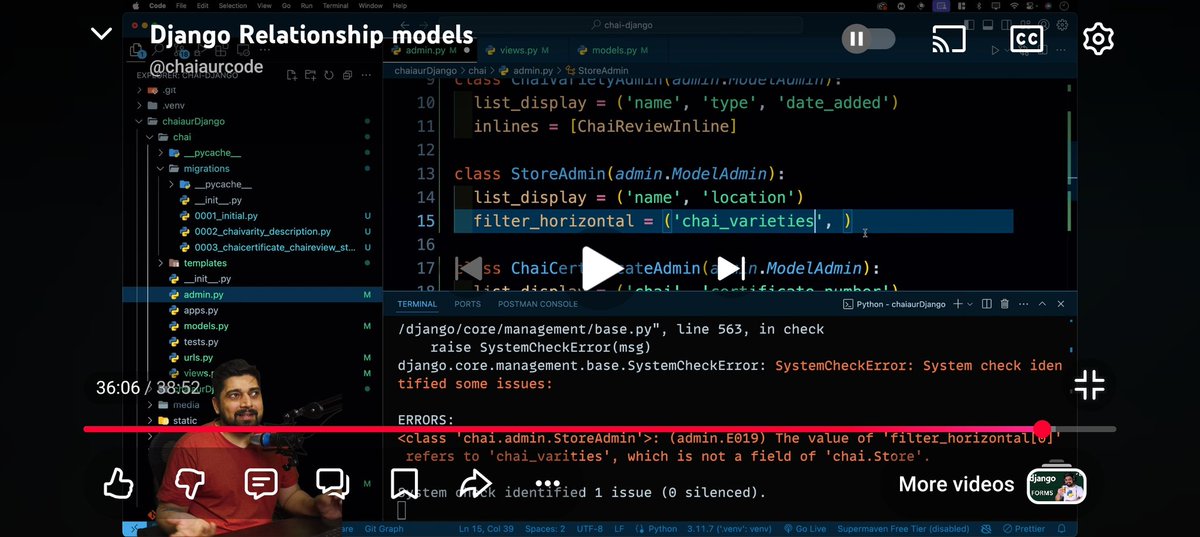Click the progress bar scrubber handle
The height and width of the screenshot is (537, 1200).
[x=1042, y=429]
